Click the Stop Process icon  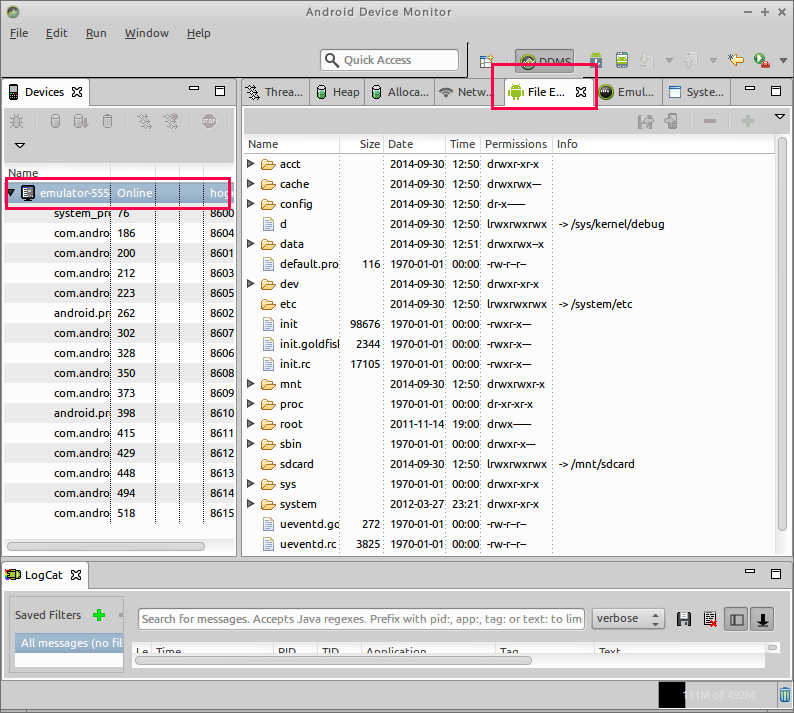click(x=209, y=121)
